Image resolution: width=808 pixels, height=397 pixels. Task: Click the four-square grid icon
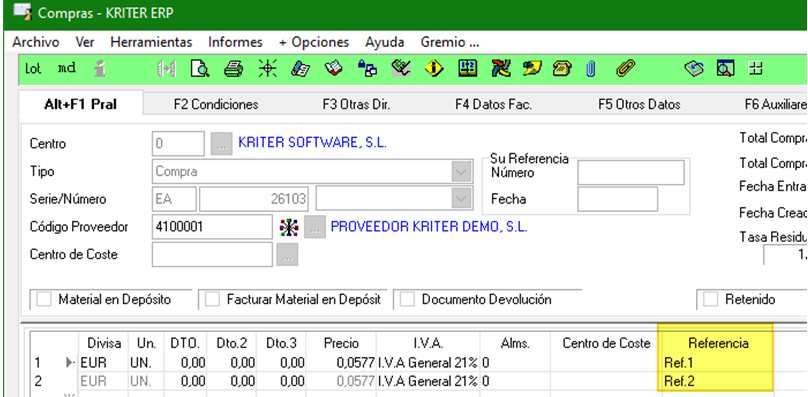click(755, 69)
